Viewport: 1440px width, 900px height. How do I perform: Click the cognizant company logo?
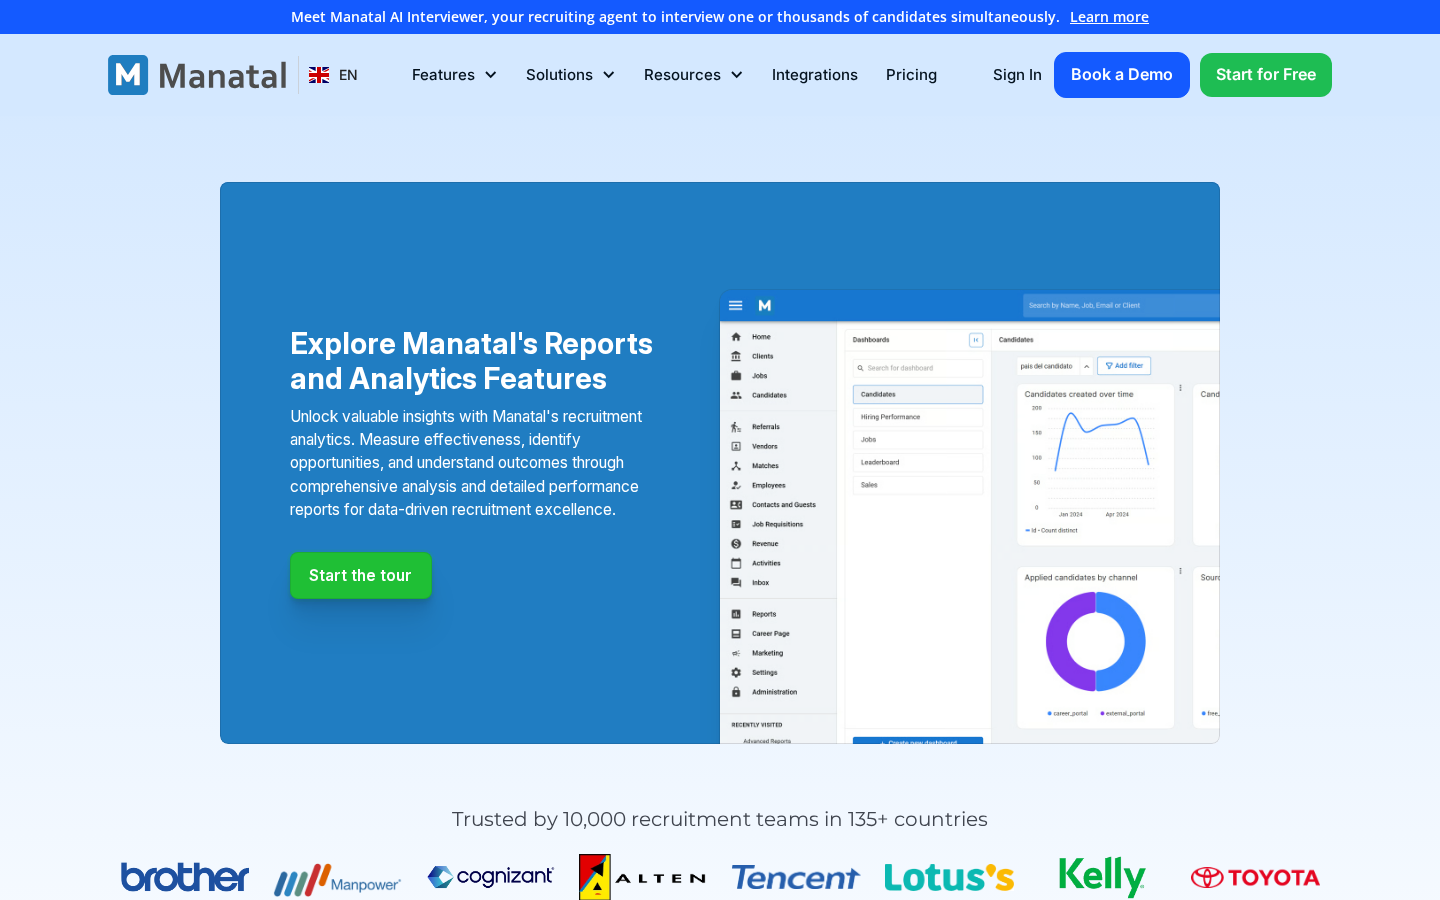tap(490, 877)
